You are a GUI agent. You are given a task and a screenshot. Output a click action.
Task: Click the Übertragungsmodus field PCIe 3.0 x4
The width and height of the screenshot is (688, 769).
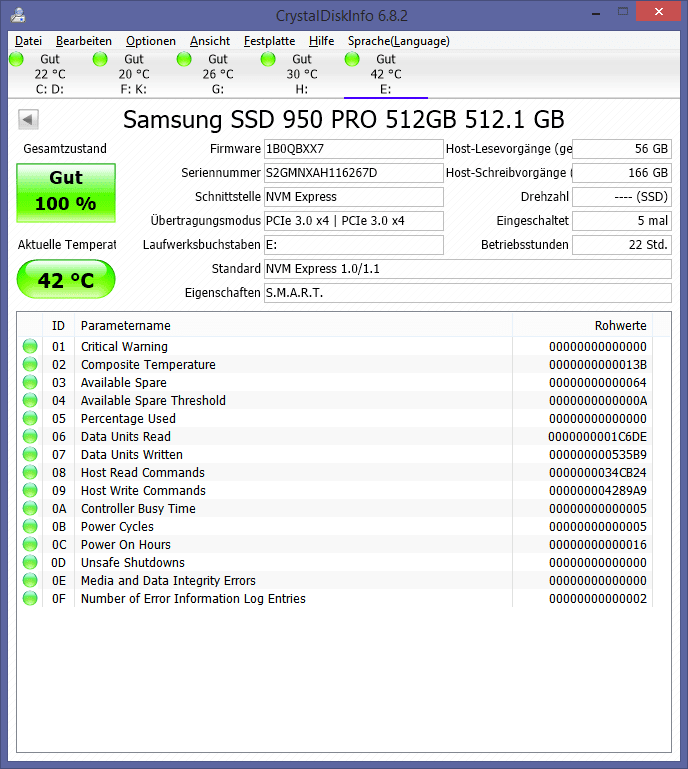(x=354, y=221)
